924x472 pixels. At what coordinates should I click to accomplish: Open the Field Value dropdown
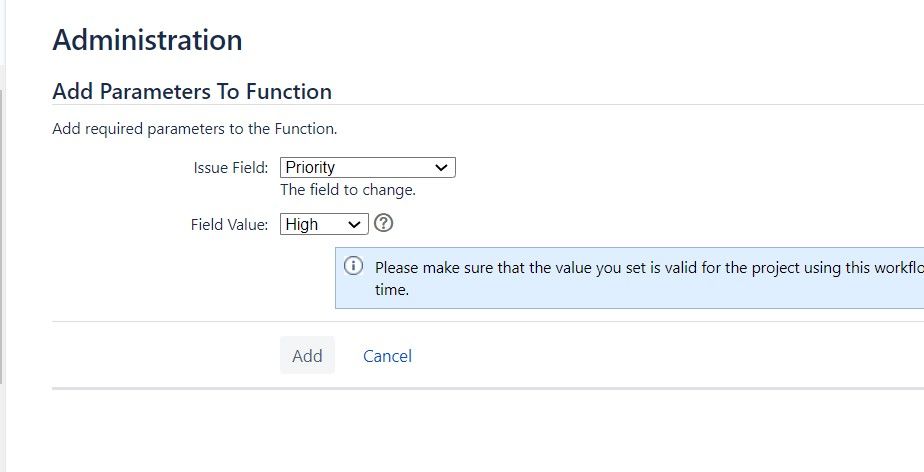324,224
